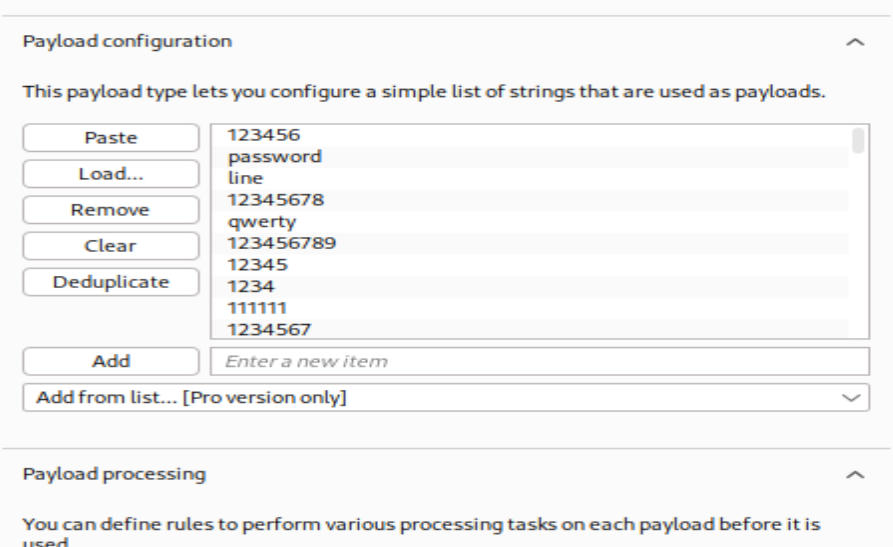Open the Add from list dropdown
This screenshot has width=893, height=547.
pos(445,397)
